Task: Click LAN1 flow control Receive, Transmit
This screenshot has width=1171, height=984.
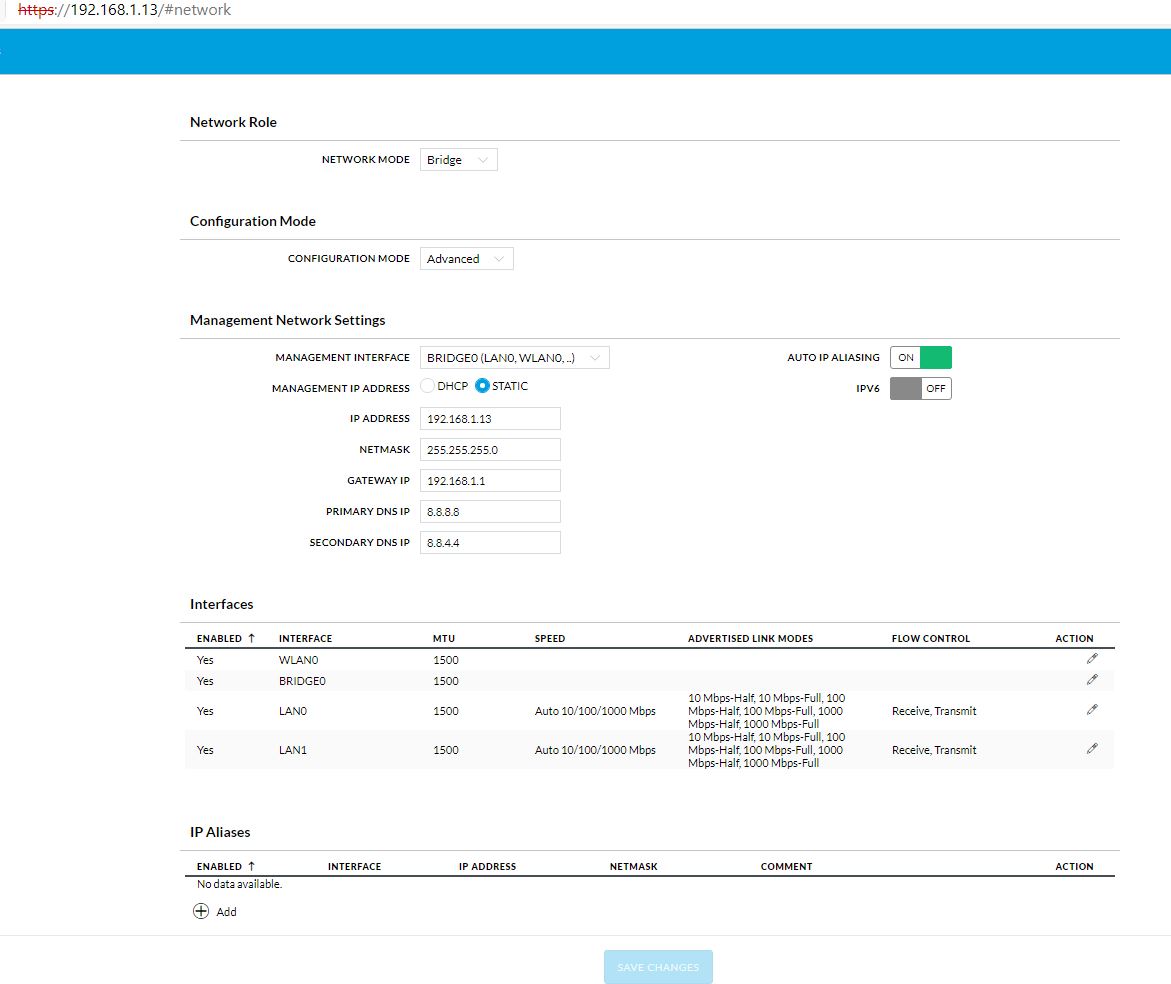Action: tap(934, 750)
